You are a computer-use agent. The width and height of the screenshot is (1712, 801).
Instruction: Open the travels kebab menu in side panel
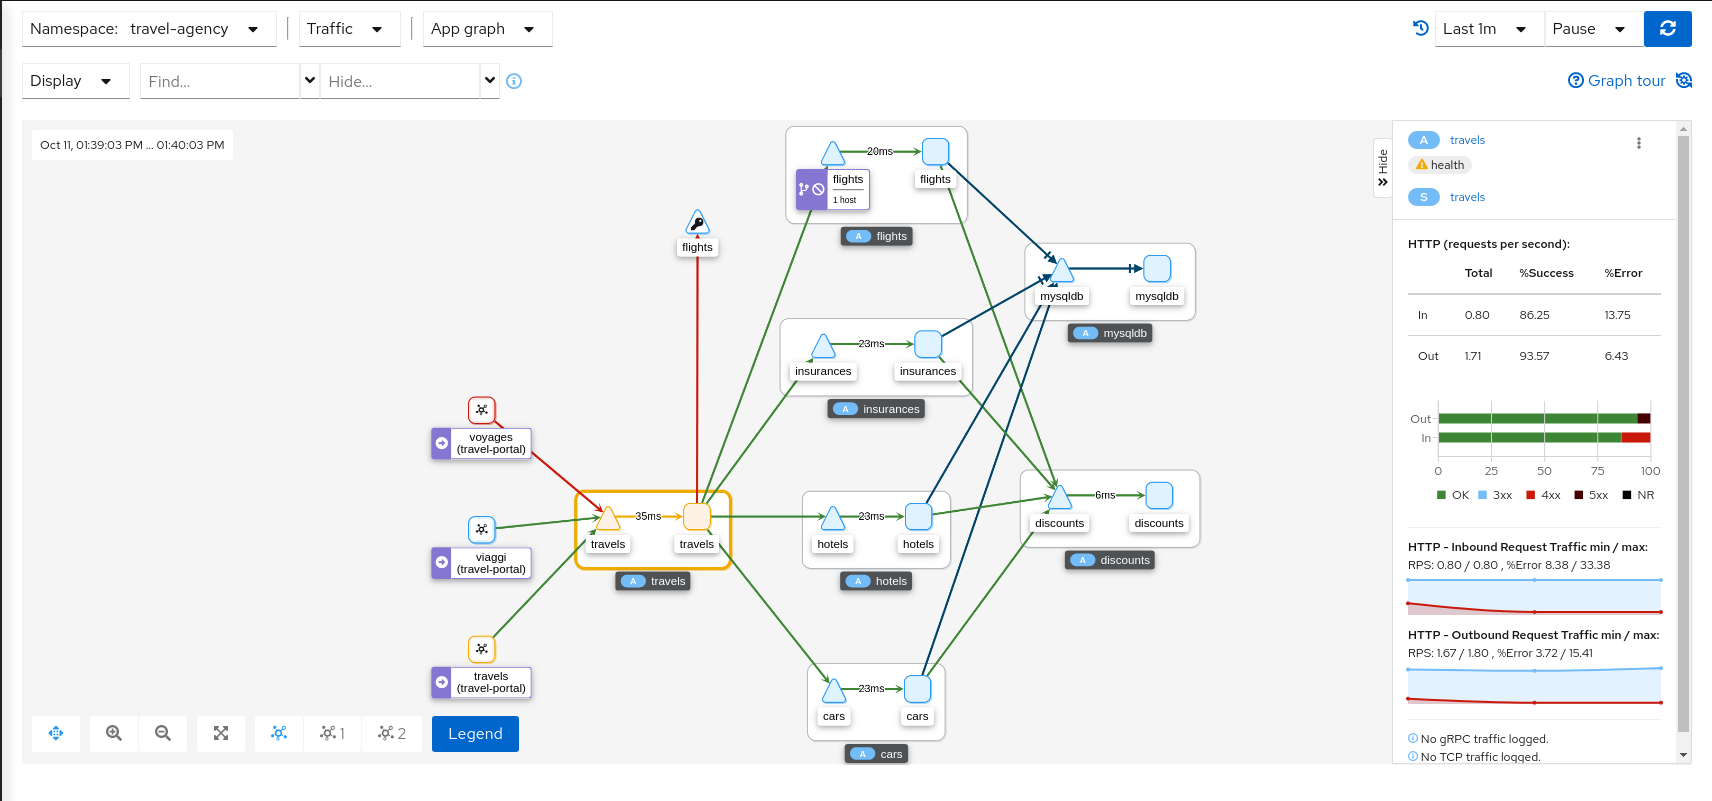[1638, 143]
